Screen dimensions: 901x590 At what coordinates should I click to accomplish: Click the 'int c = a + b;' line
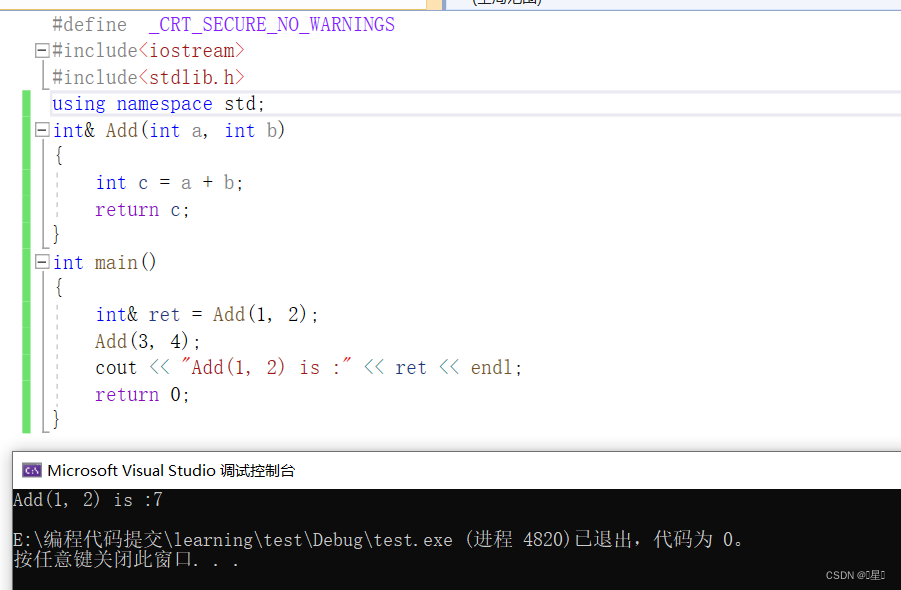170,183
